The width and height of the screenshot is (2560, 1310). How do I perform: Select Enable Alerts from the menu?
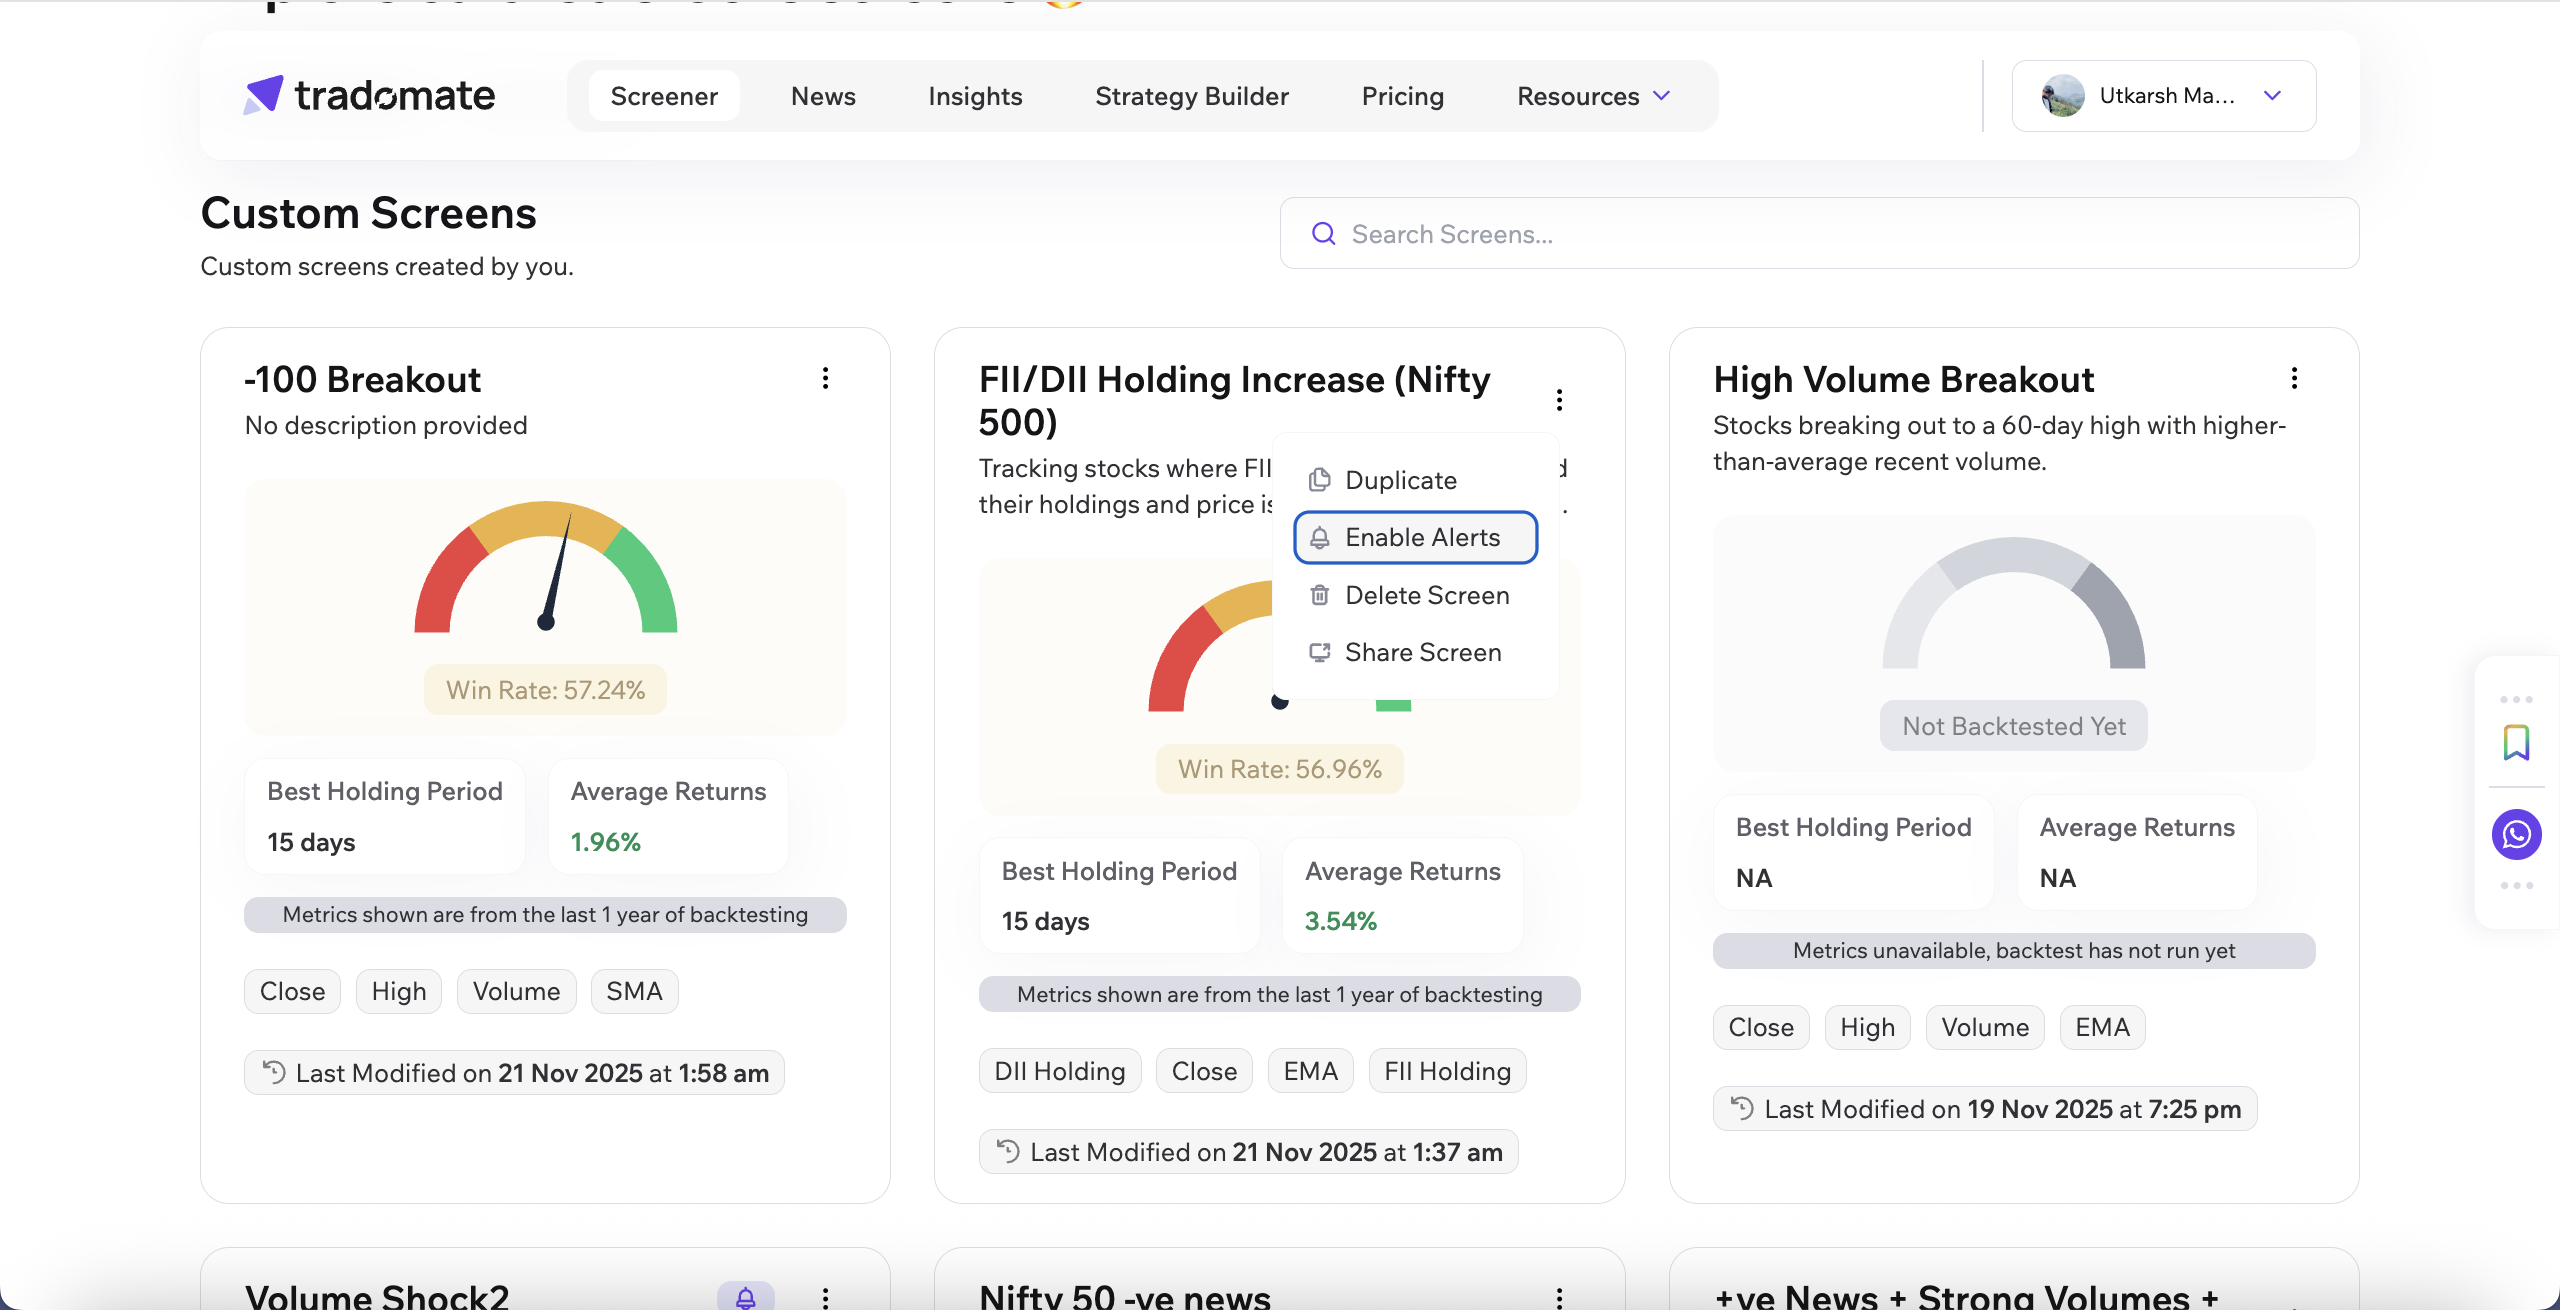click(x=1415, y=537)
